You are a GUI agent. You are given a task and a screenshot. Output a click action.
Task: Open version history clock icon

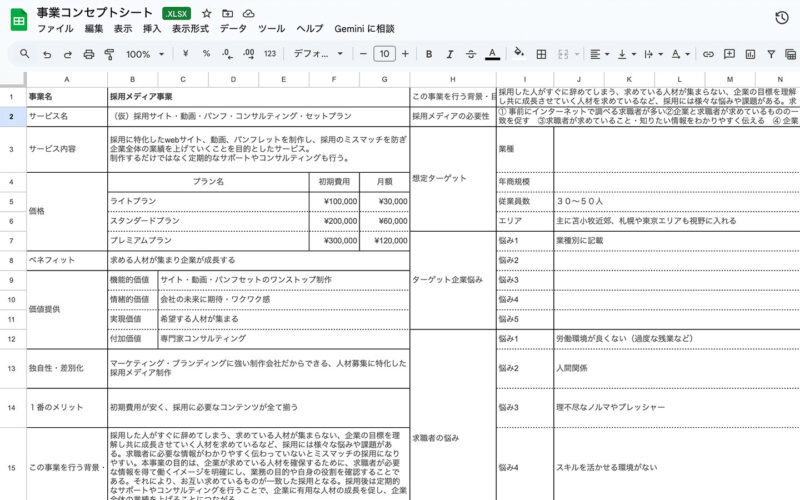pos(782,17)
